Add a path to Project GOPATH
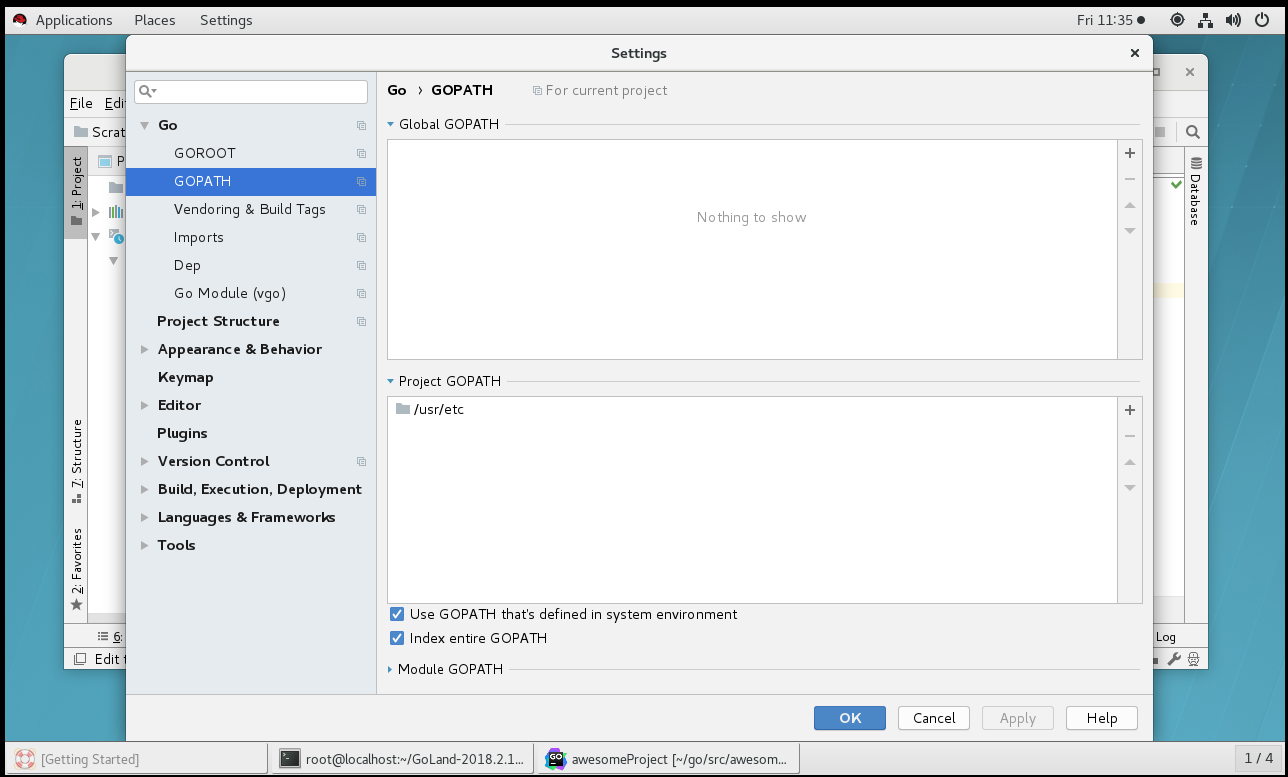This screenshot has width=1288, height=777. [x=1130, y=410]
